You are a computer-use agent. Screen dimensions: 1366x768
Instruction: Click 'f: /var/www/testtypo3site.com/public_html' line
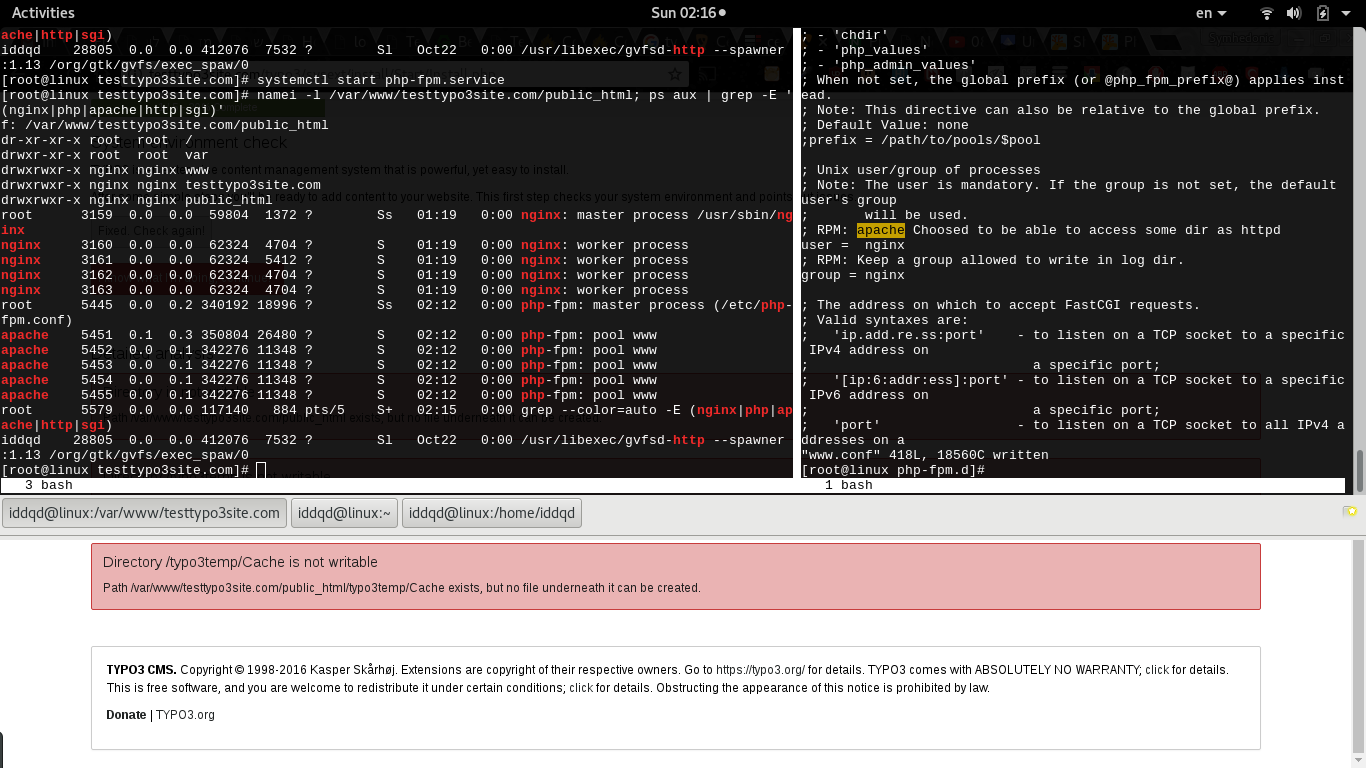(x=165, y=125)
